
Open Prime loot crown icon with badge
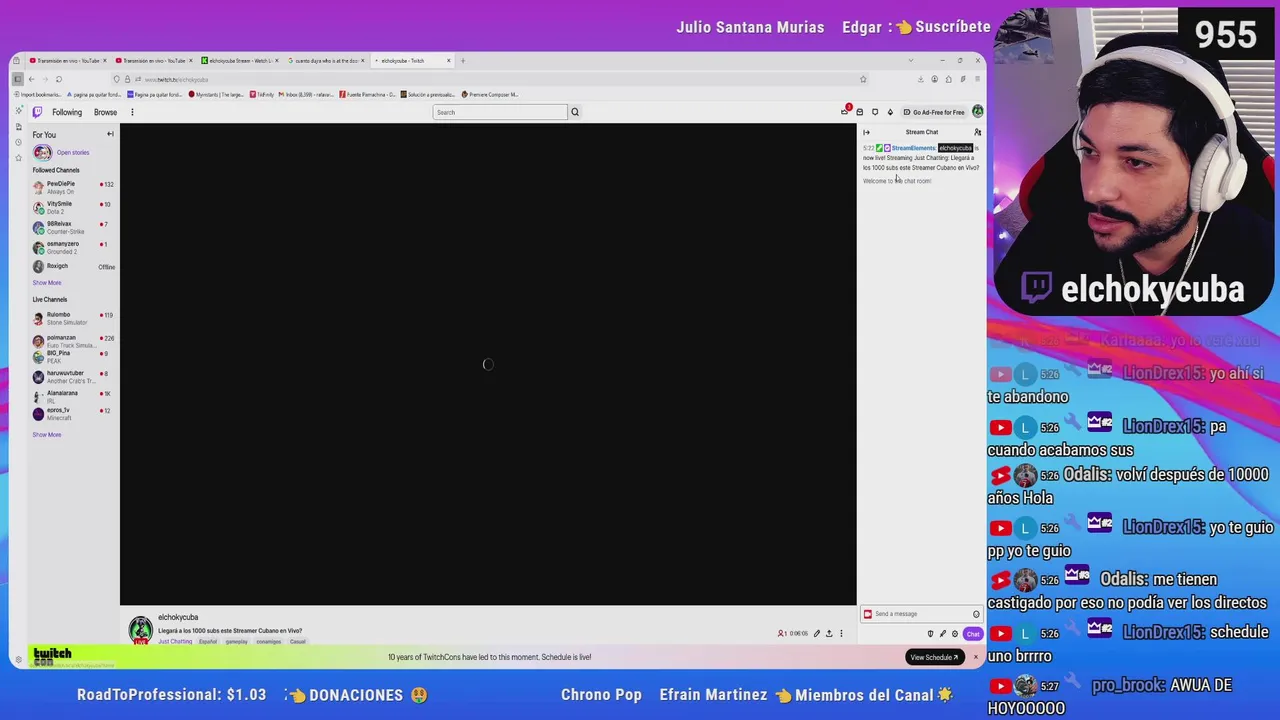point(845,112)
